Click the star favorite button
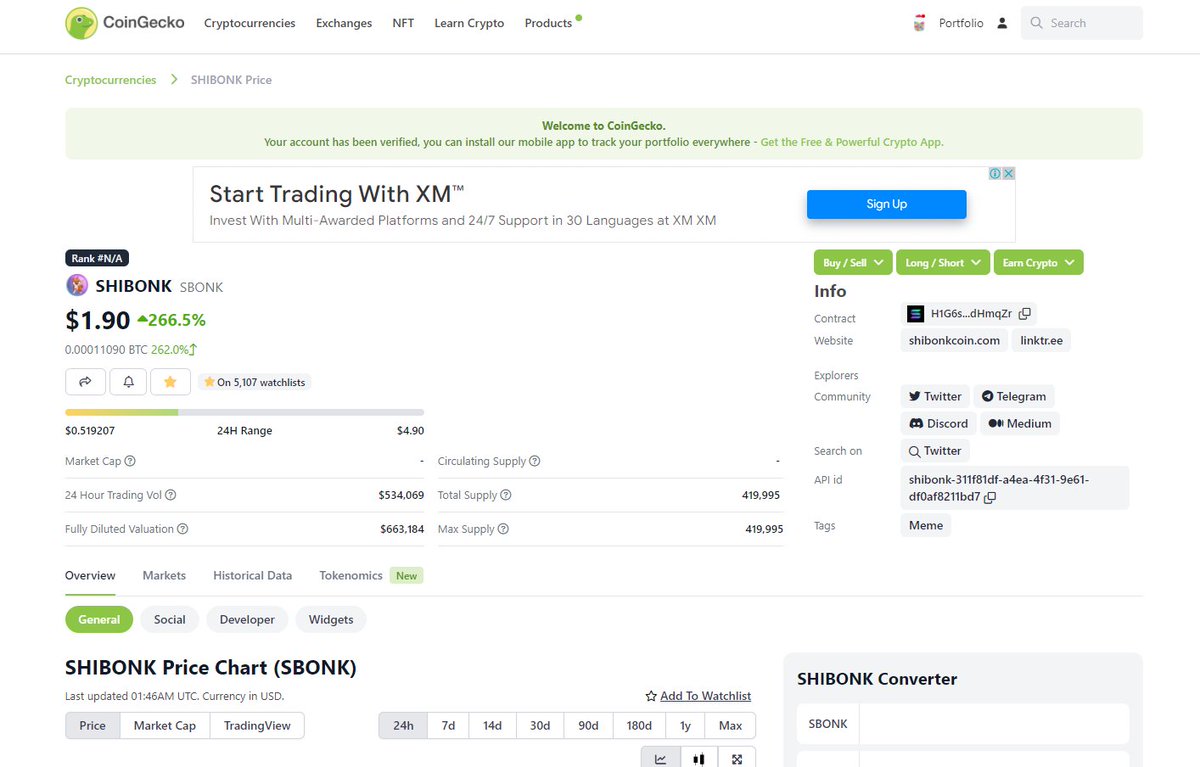This screenshot has width=1200, height=767. (170, 381)
